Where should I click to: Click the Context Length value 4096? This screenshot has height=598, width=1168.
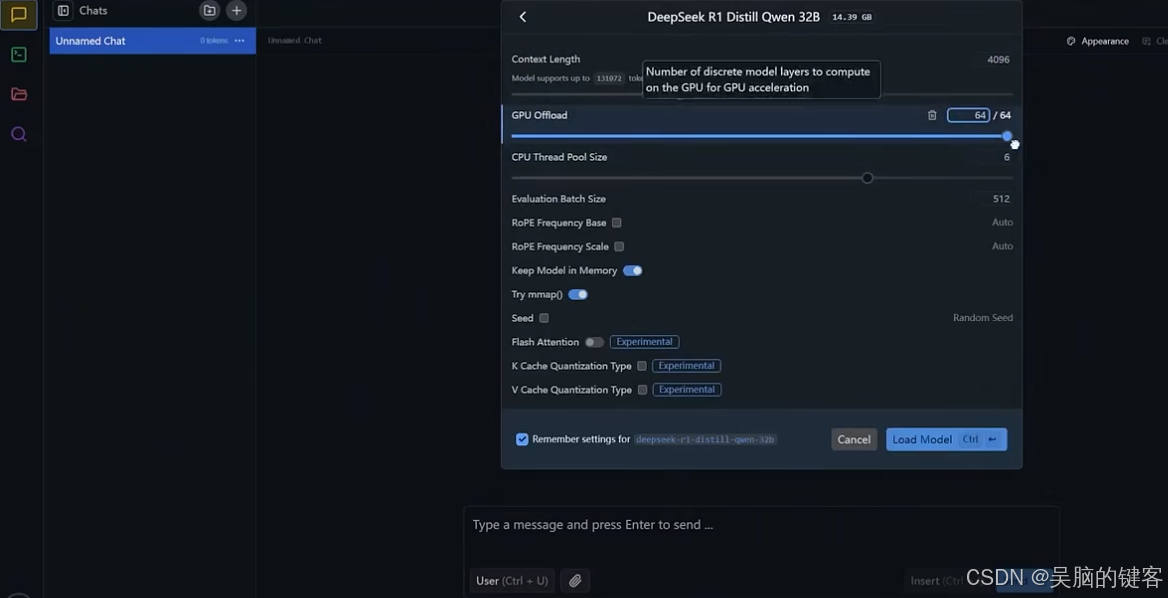coord(998,60)
